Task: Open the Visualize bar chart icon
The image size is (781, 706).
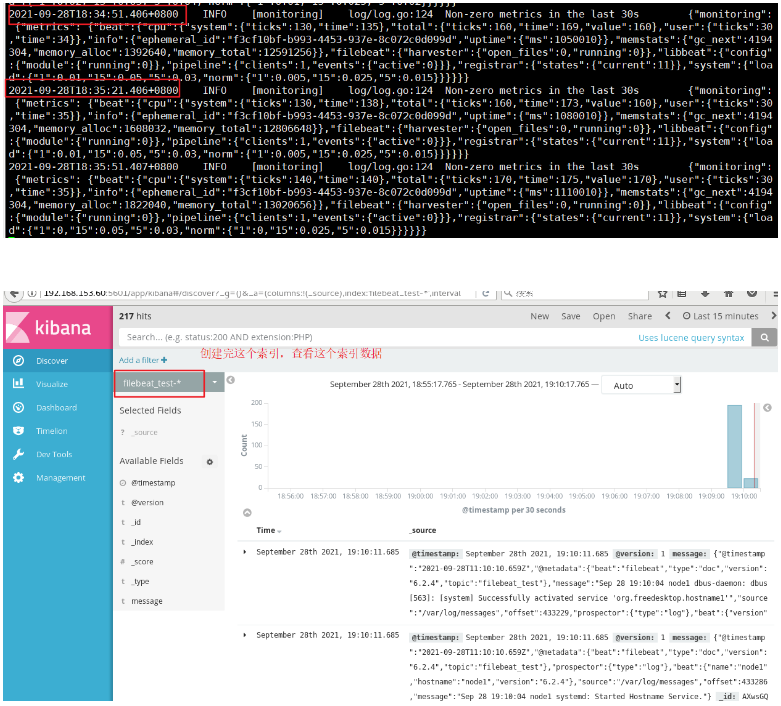Action: click(18, 384)
